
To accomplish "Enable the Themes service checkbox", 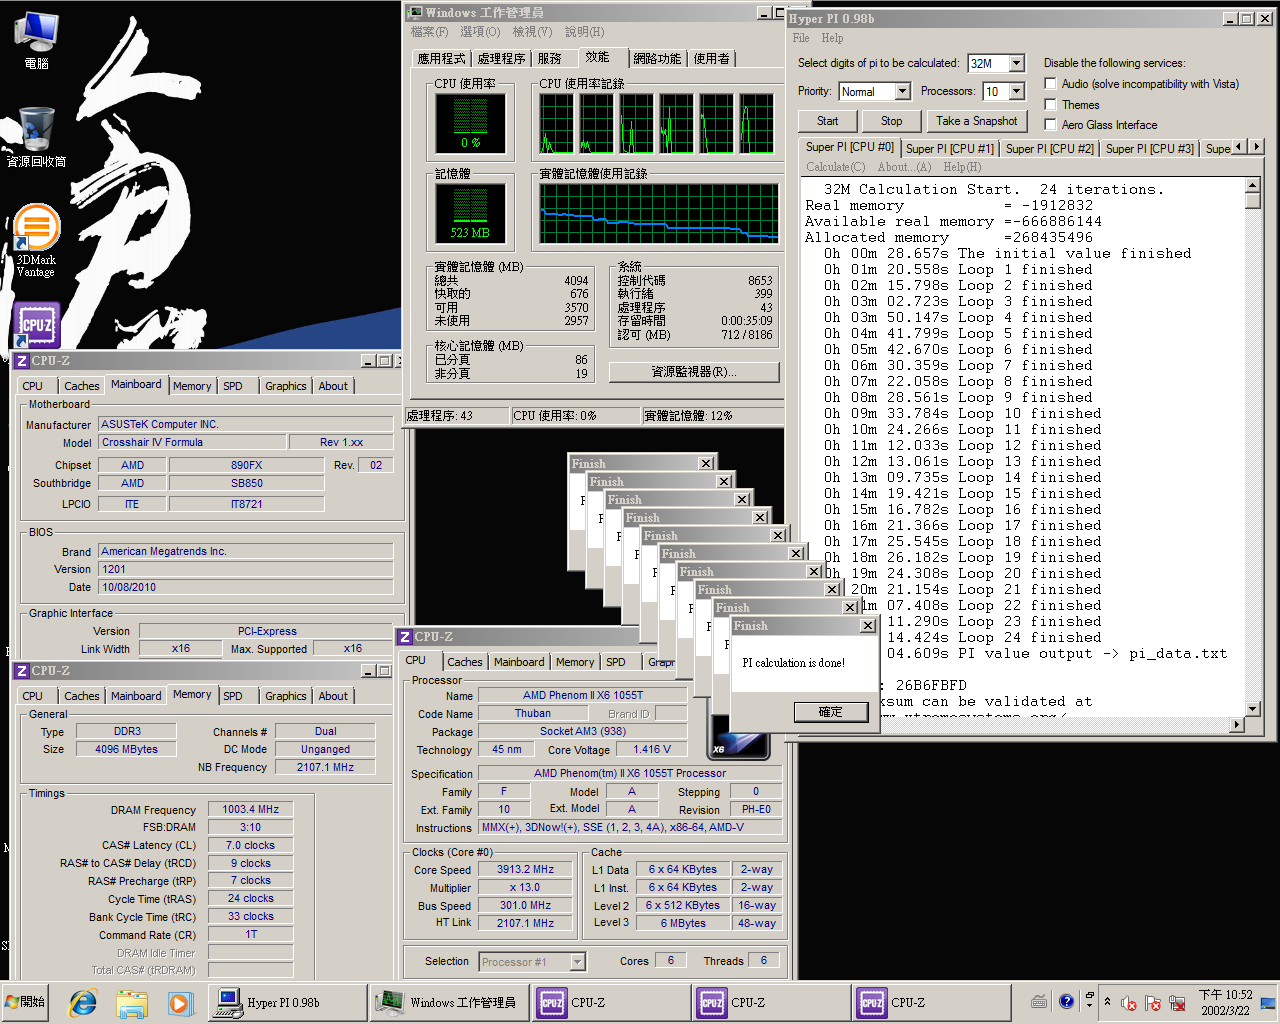I will pos(1050,104).
